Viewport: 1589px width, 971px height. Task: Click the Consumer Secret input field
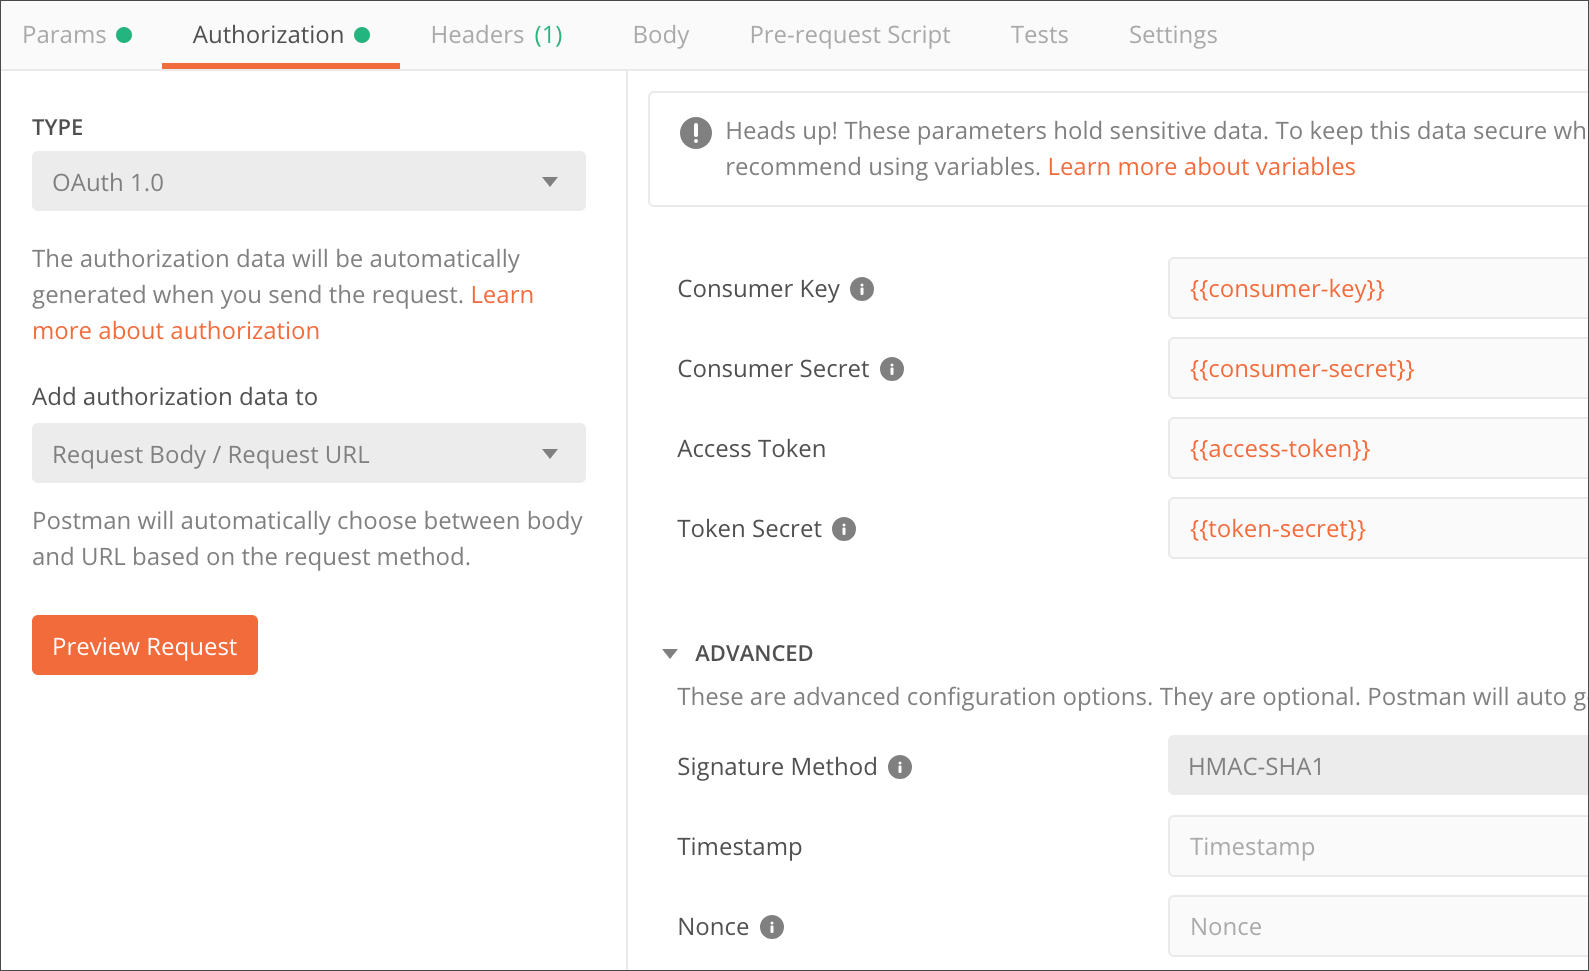pos(1378,368)
